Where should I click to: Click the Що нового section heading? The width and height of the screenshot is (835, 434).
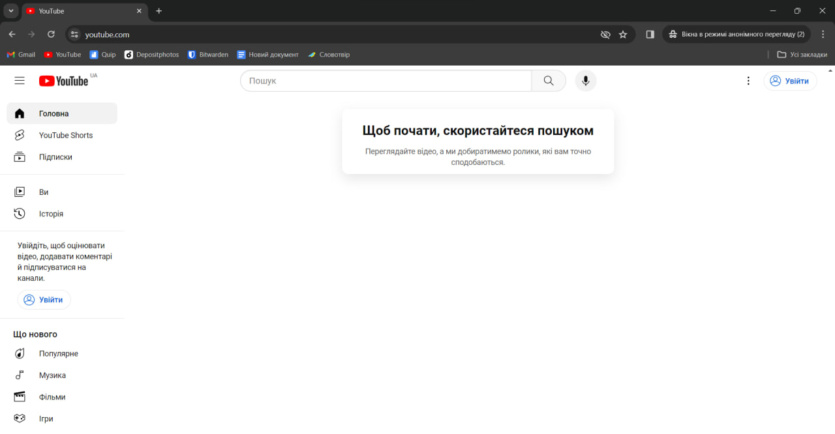click(x=35, y=334)
